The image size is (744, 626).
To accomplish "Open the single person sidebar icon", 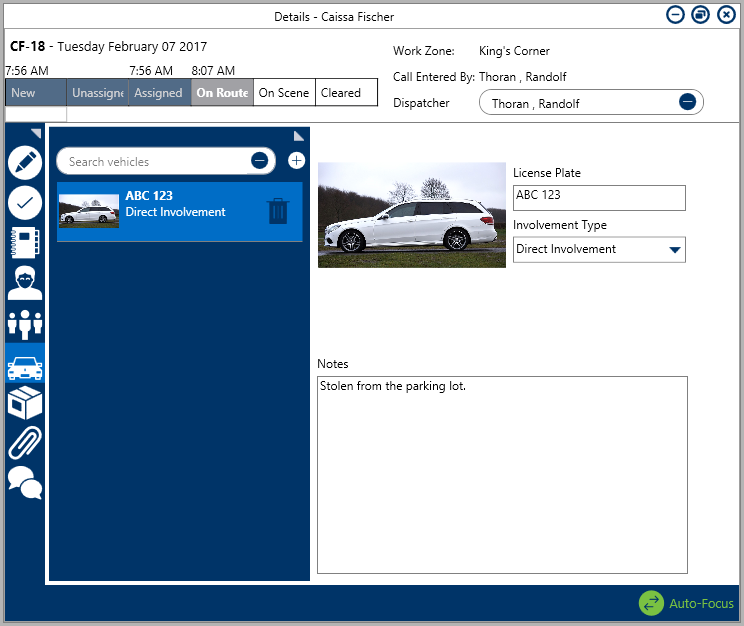I will 25,283.
